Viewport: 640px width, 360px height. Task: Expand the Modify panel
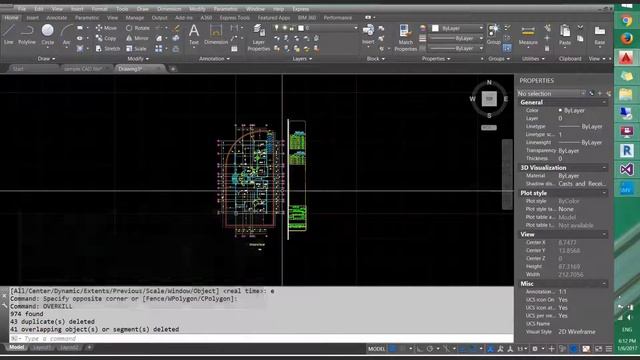(138, 59)
